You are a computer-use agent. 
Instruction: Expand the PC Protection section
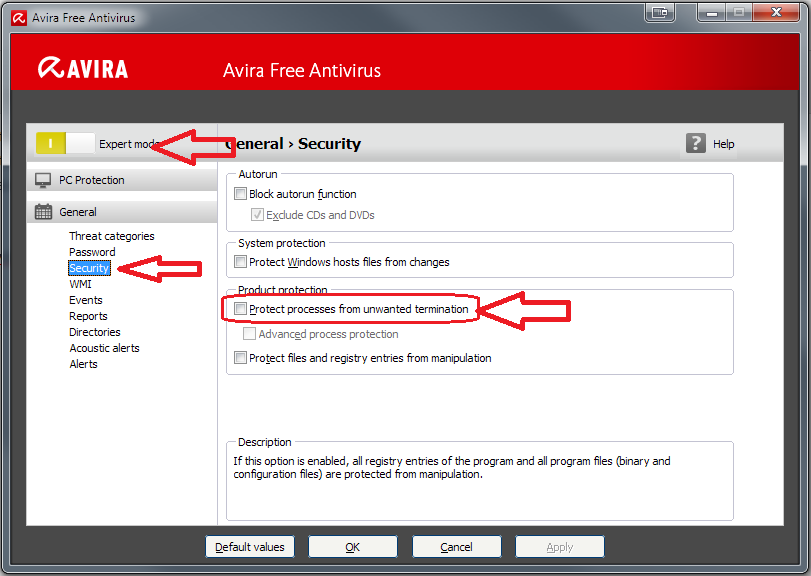tap(122, 180)
